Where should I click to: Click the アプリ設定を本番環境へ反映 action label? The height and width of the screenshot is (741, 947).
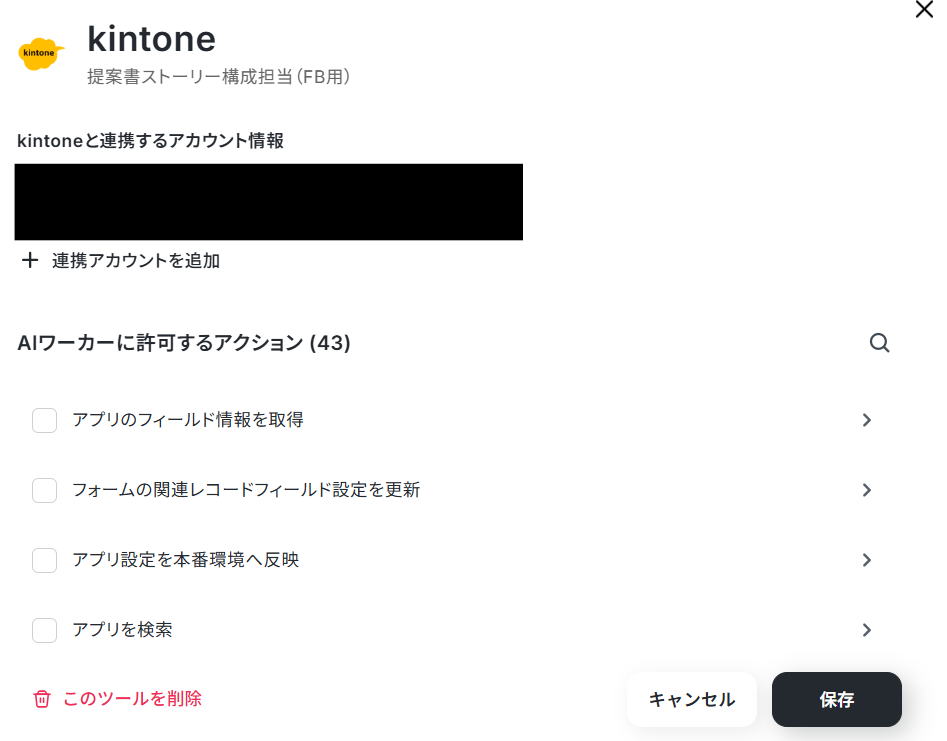185,560
